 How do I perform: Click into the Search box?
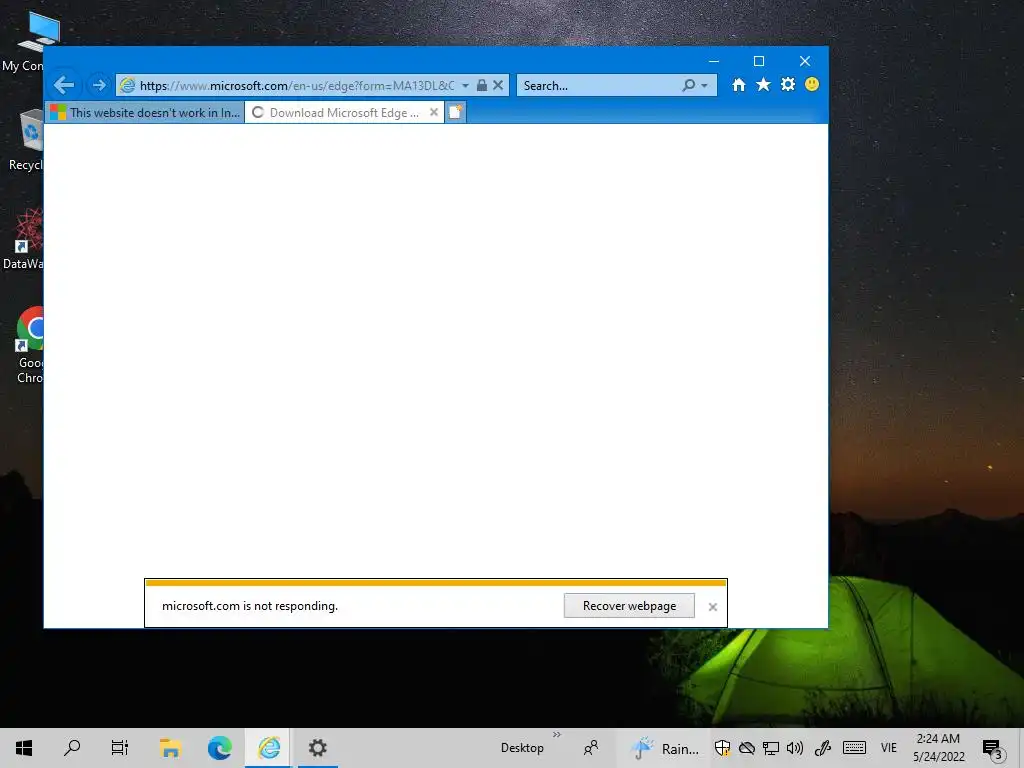click(598, 86)
